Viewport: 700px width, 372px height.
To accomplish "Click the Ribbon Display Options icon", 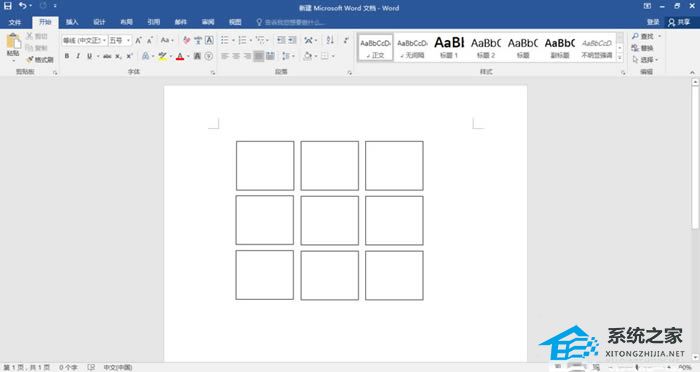I will [647, 6].
